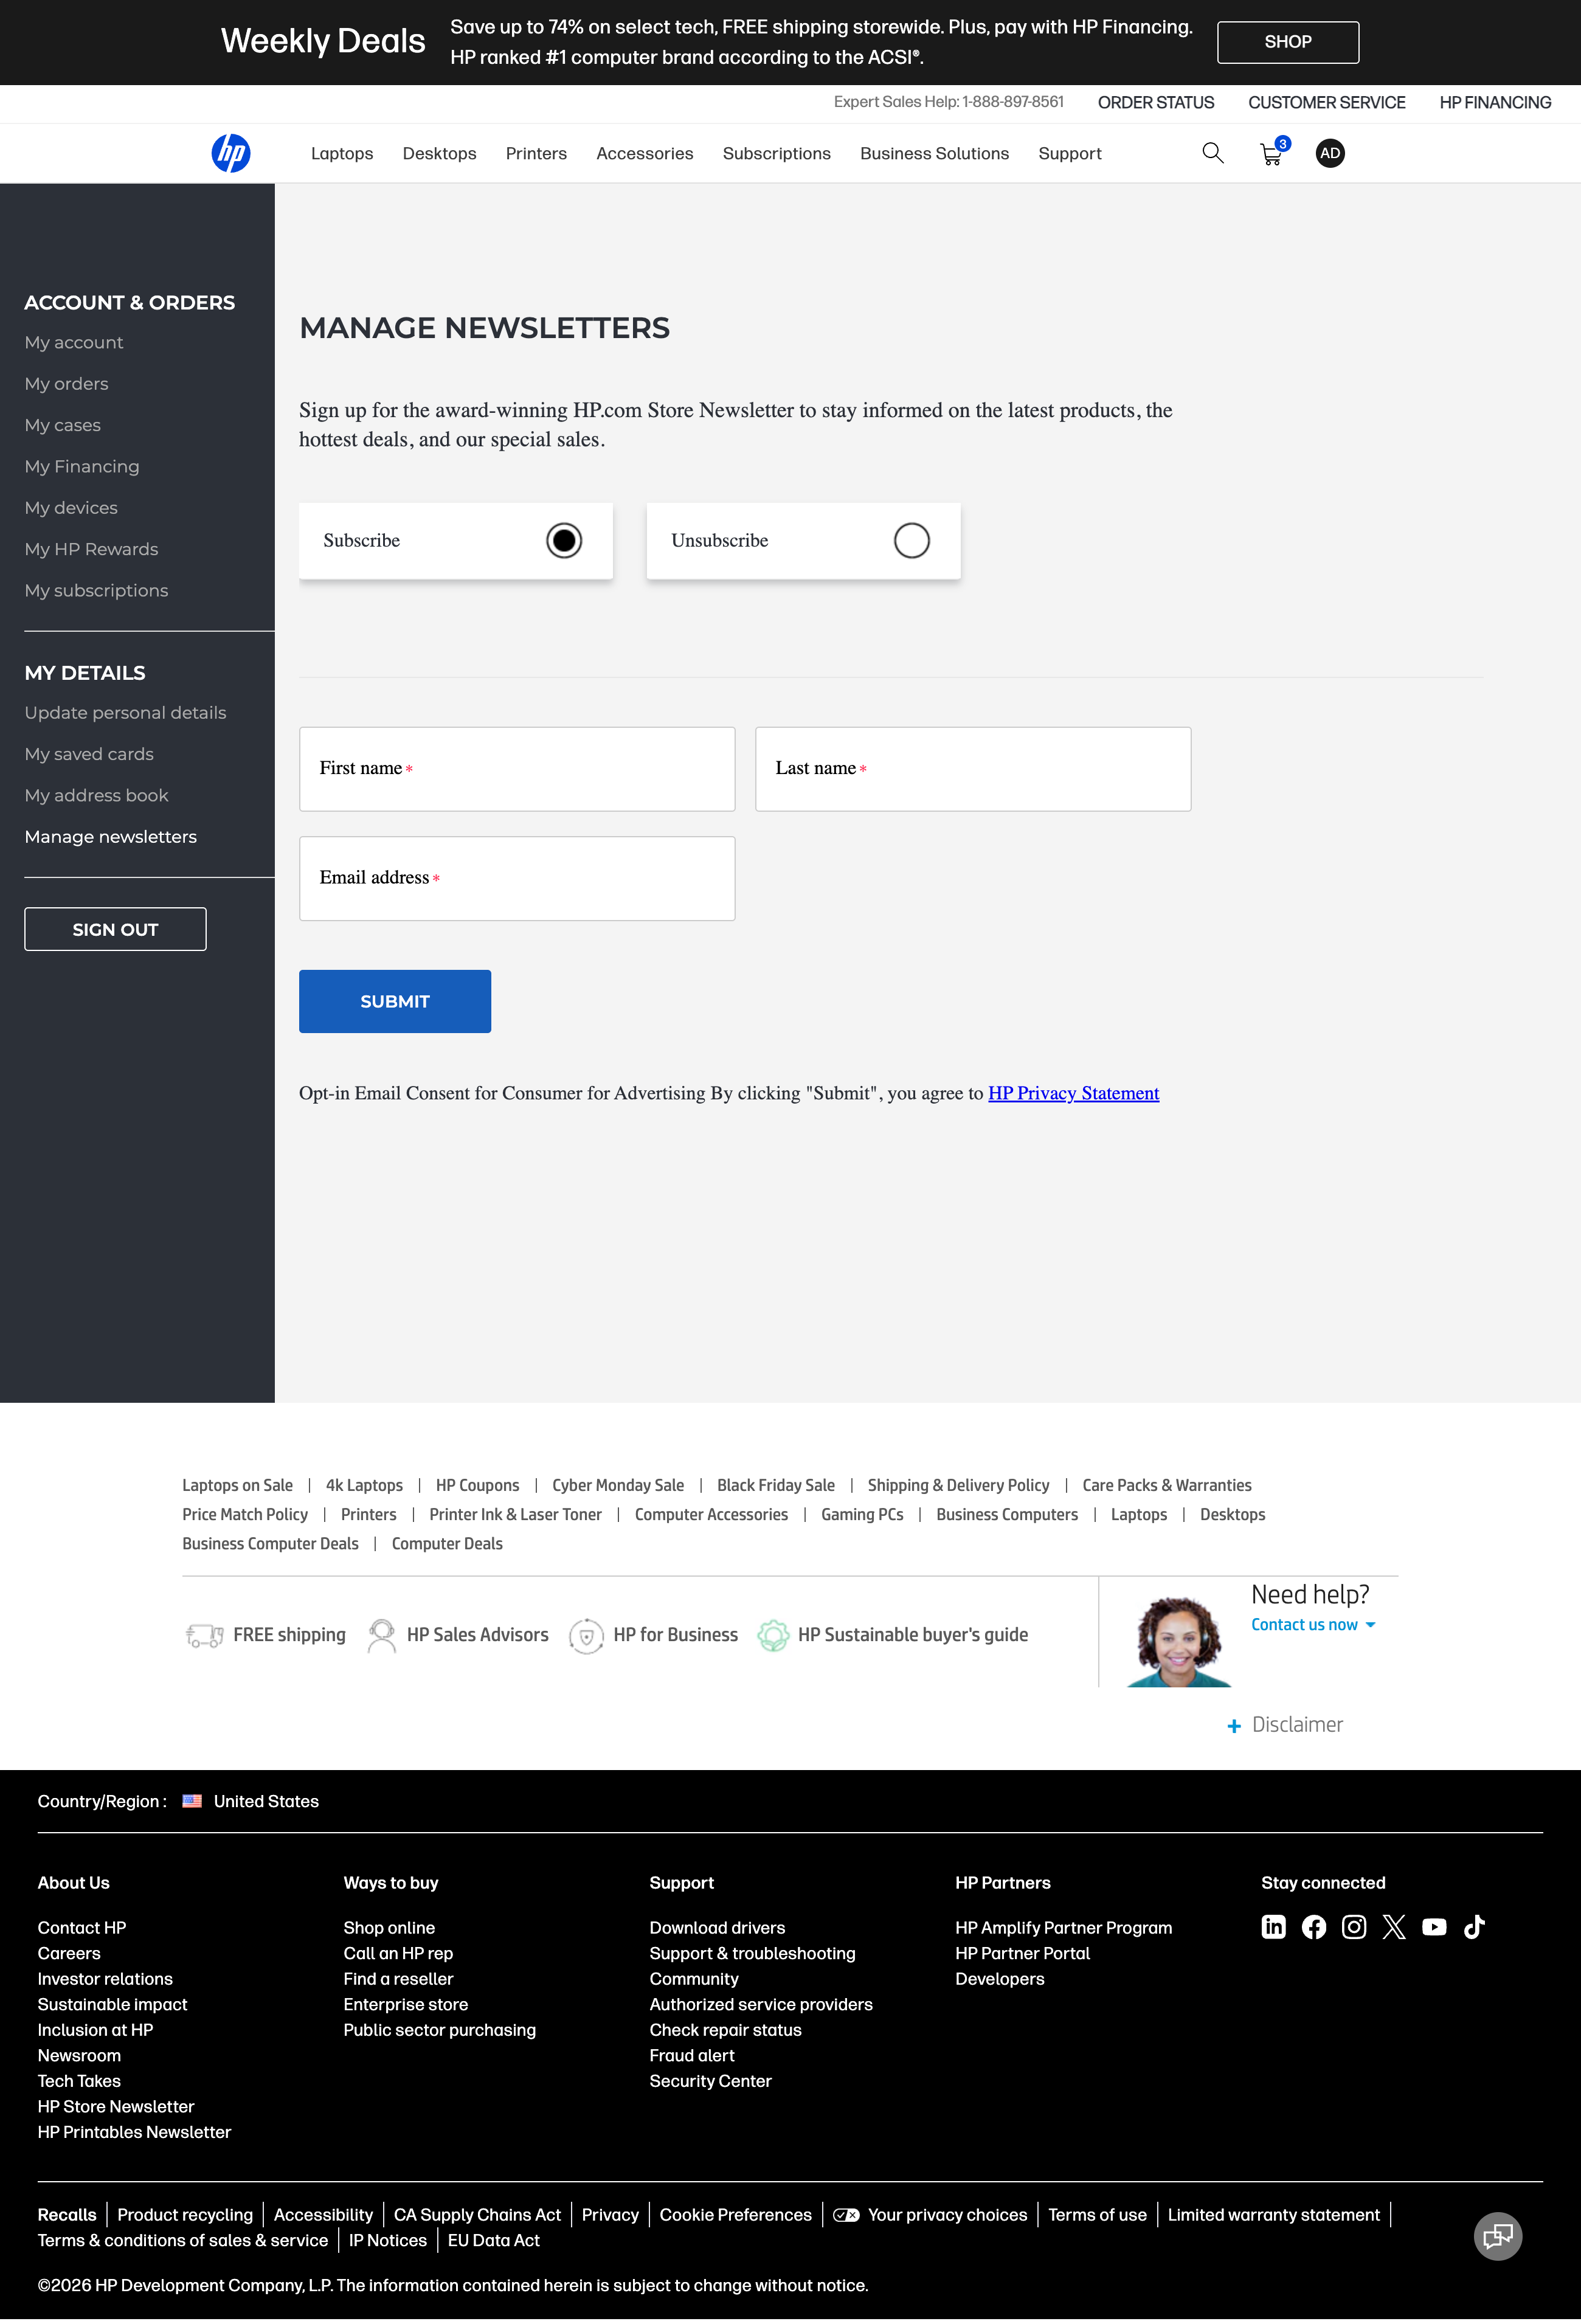
Task: Select the Unsubscribe radio button
Action: [911, 541]
